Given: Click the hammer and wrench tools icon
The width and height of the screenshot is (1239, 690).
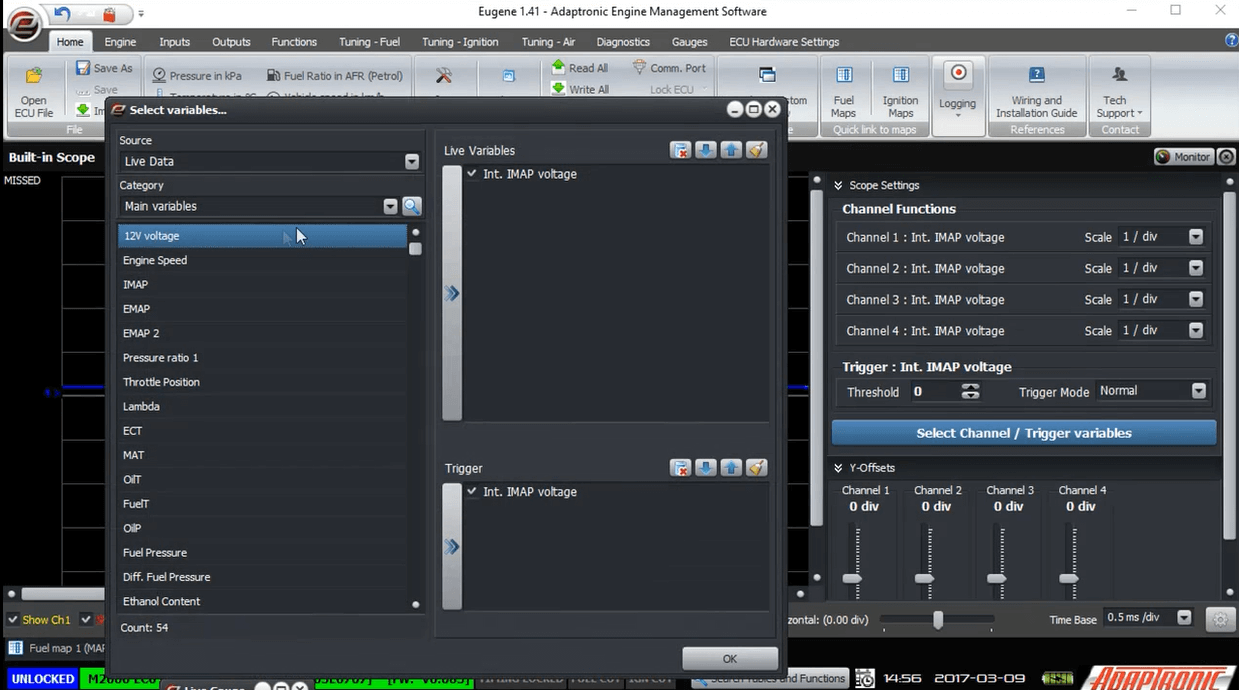Looking at the screenshot, I should coord(444,76).
